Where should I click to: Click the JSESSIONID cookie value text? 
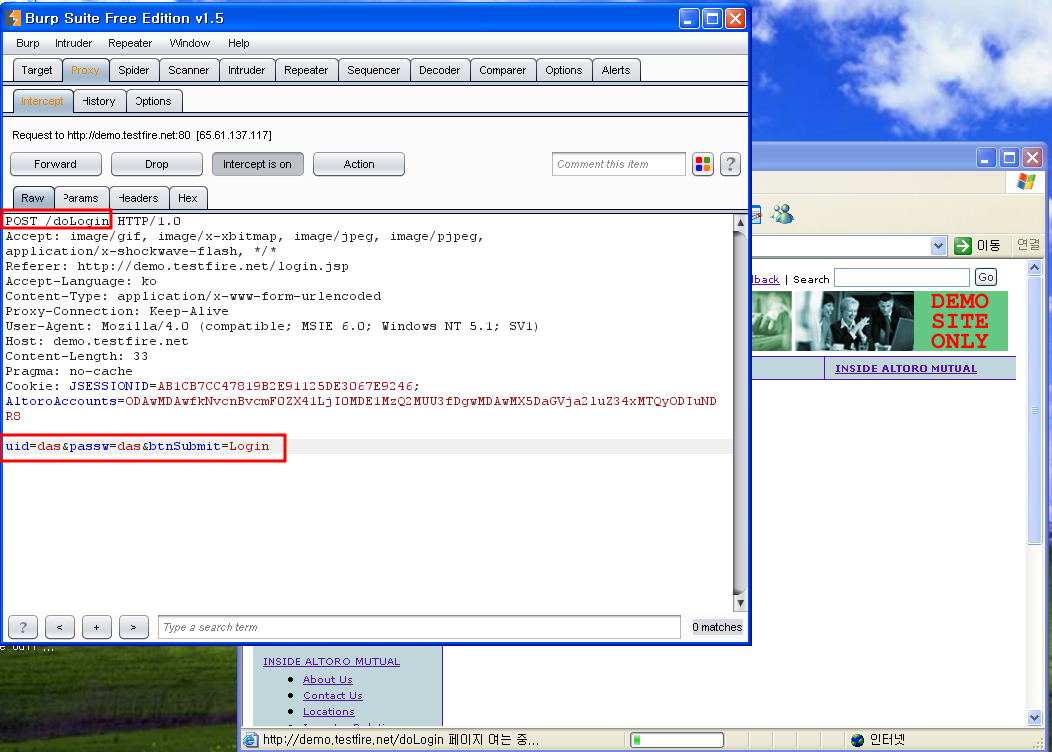(285, 386)
